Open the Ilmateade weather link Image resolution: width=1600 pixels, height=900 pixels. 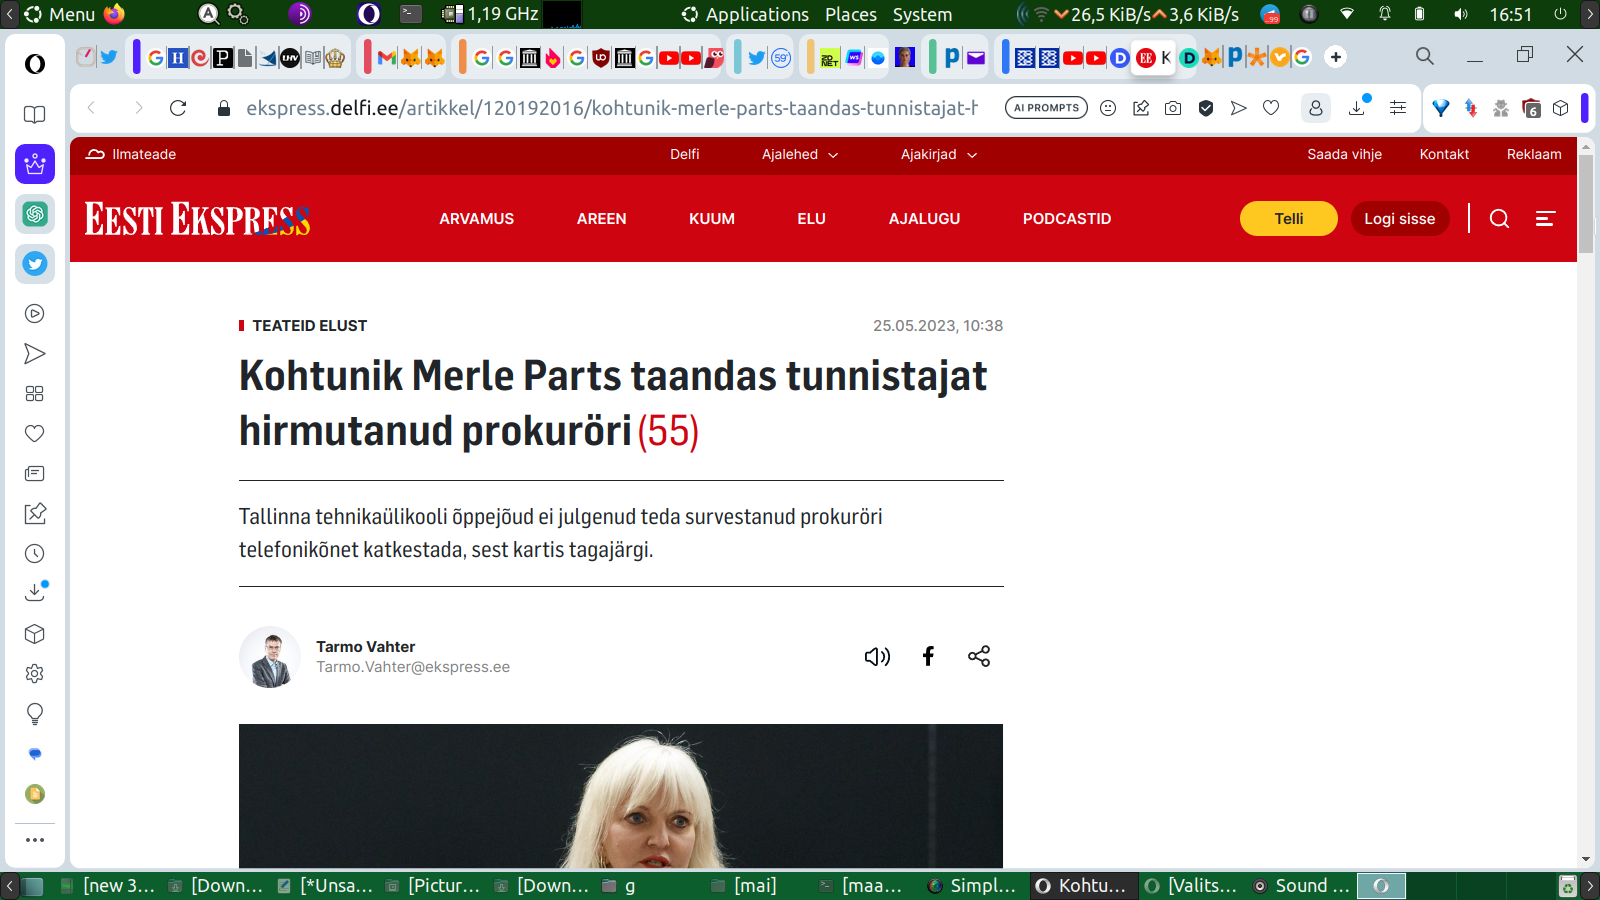131,154
